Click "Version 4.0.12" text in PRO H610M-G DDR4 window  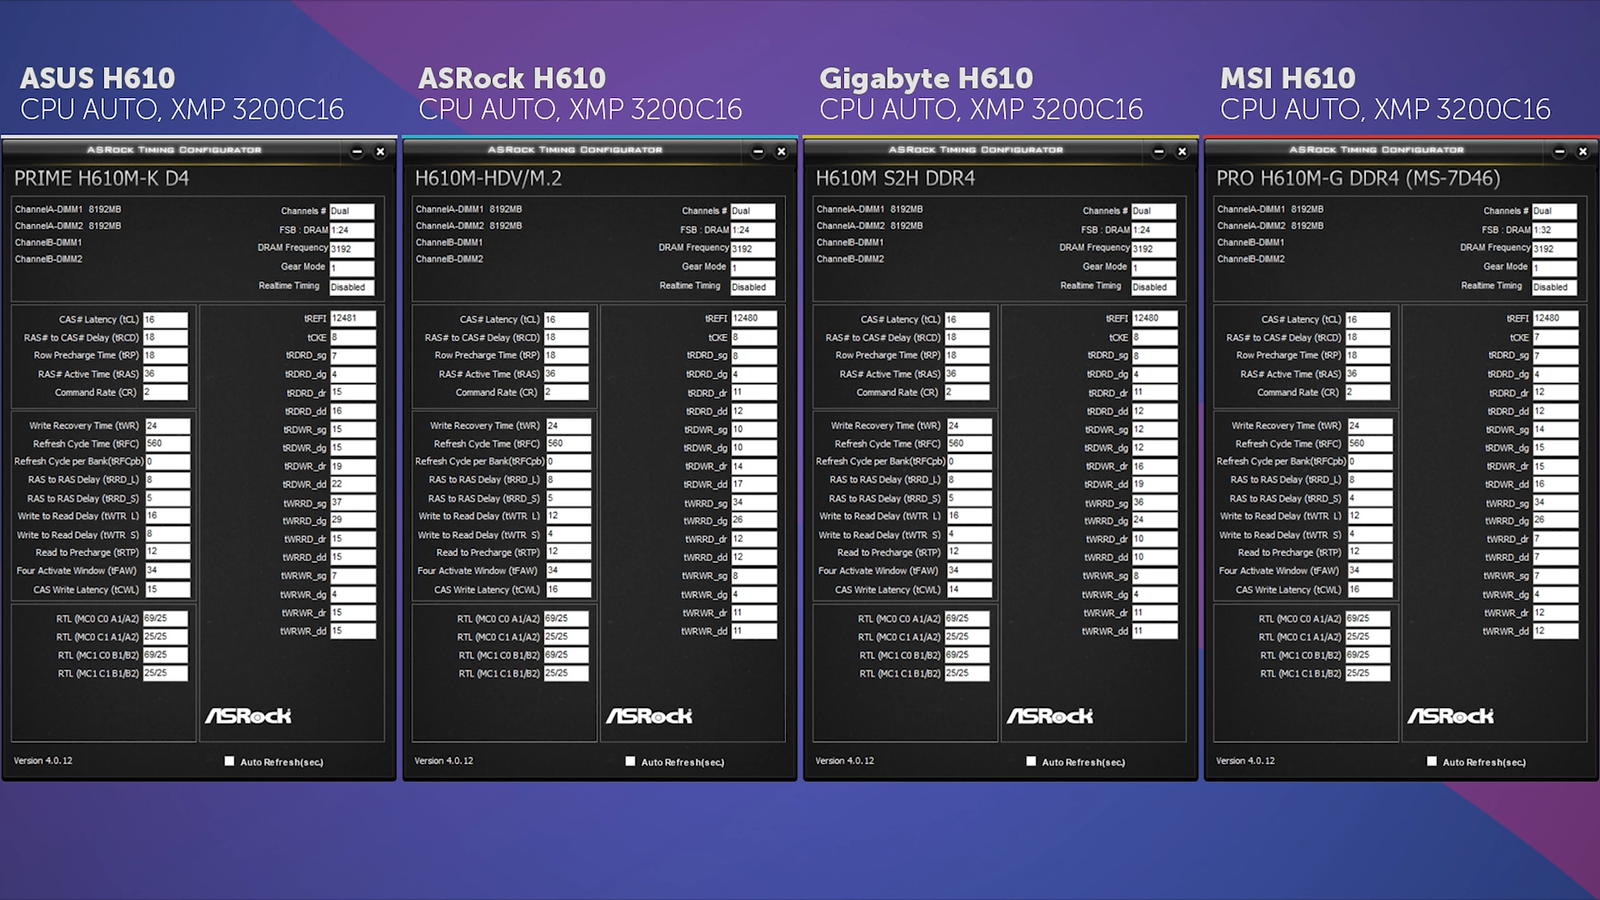point(1245,761)
